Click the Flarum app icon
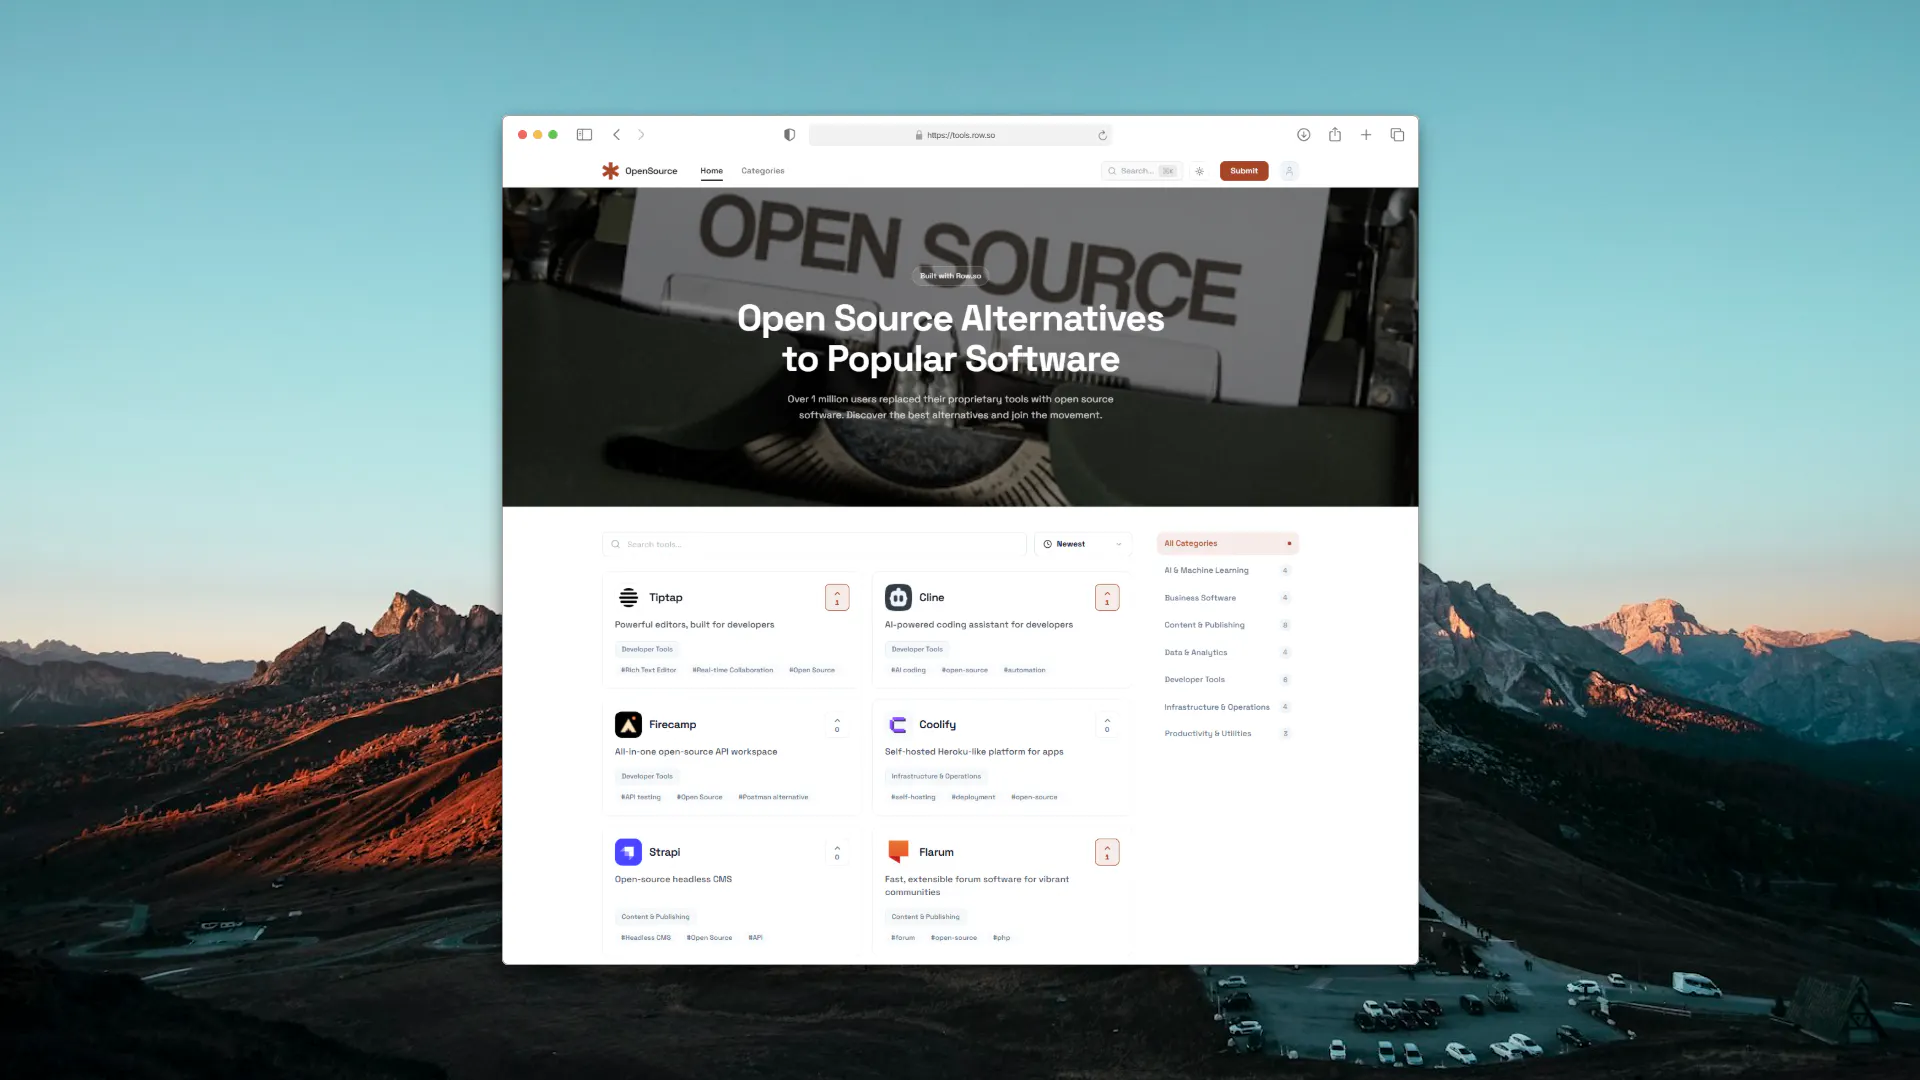The image size is (1920, 1080). click(898, 852)
